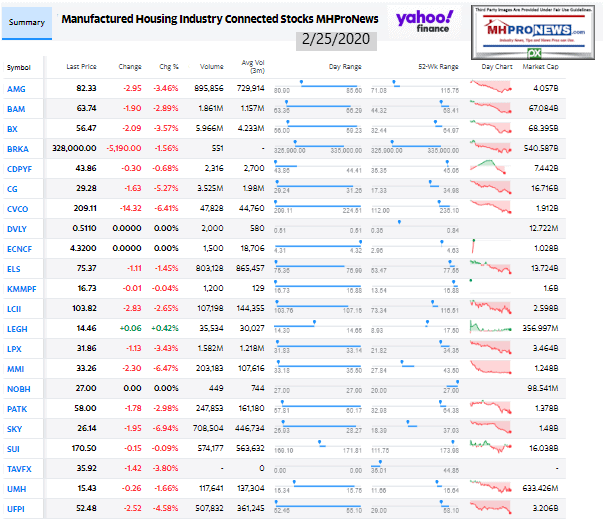This screenshot has width=605, height=526.
Task: Click the Symbol column header
Action: pos(18,67)
